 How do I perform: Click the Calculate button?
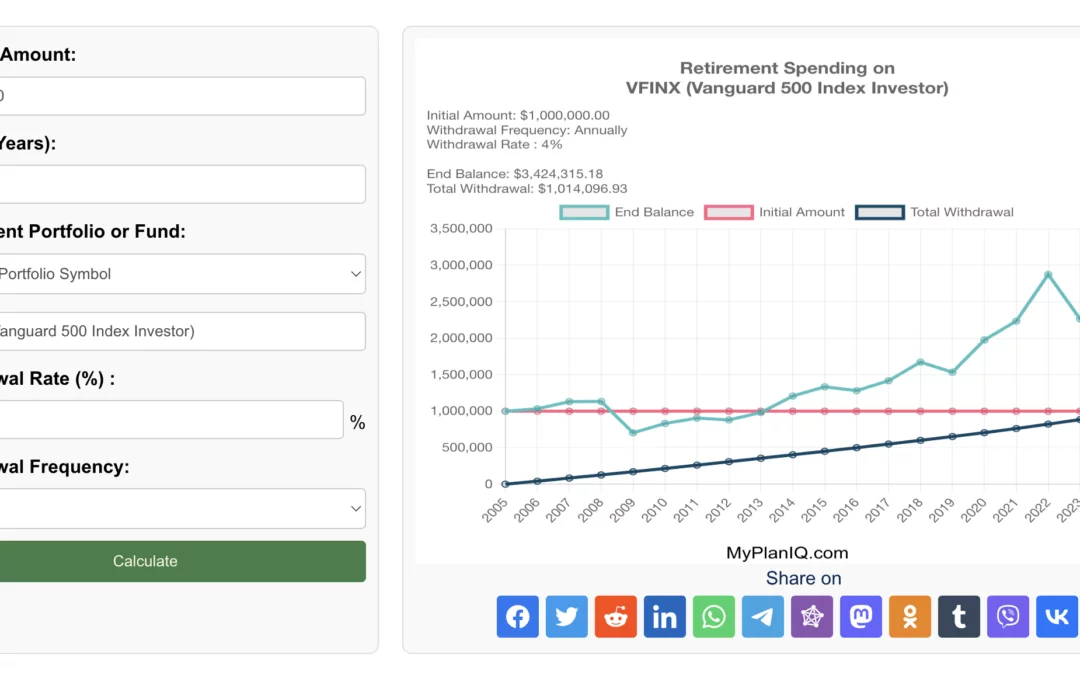[x=182, y=561]
